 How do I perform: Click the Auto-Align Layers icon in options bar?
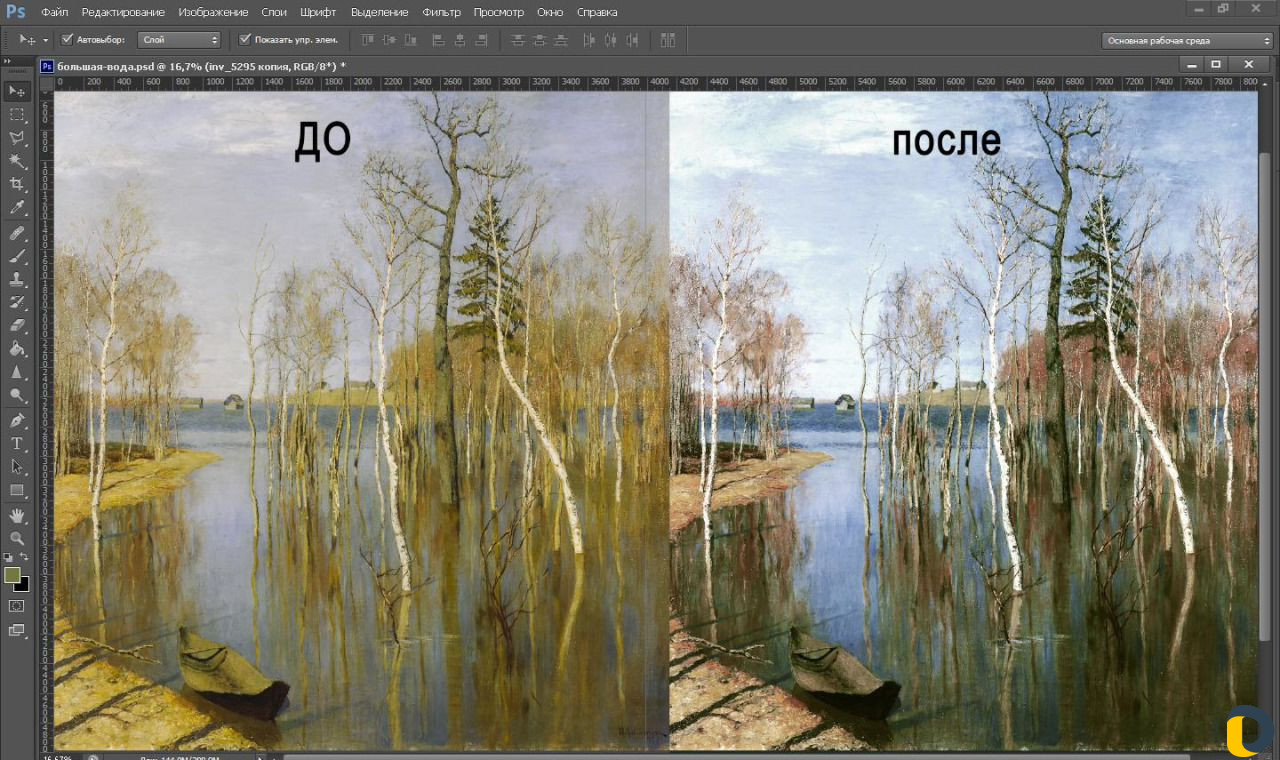coord(668,40)
